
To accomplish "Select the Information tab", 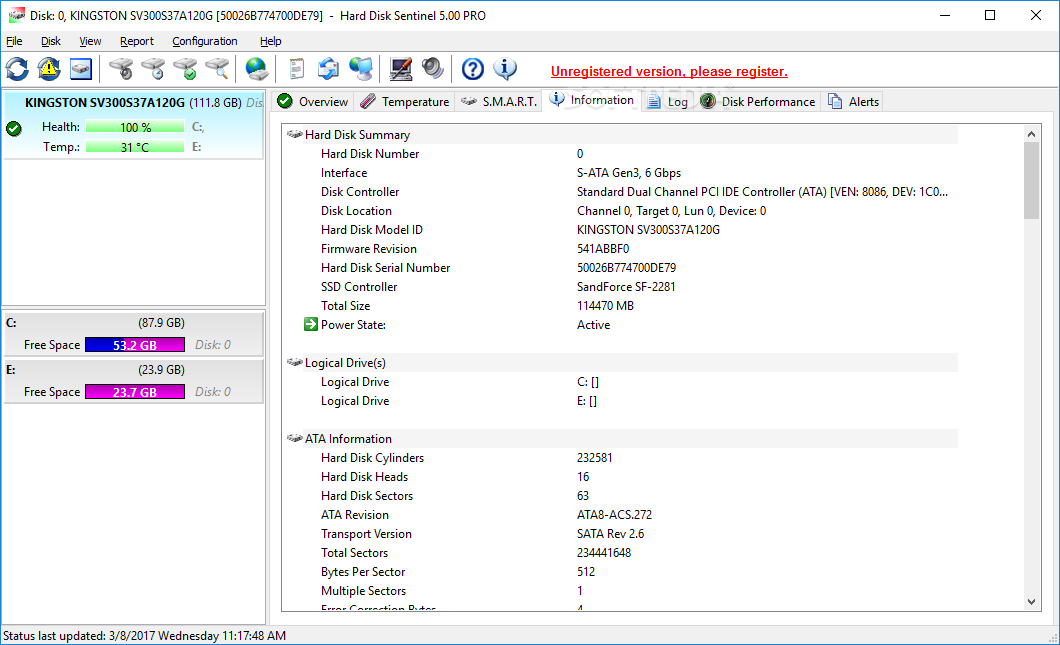I will (592, 100).
